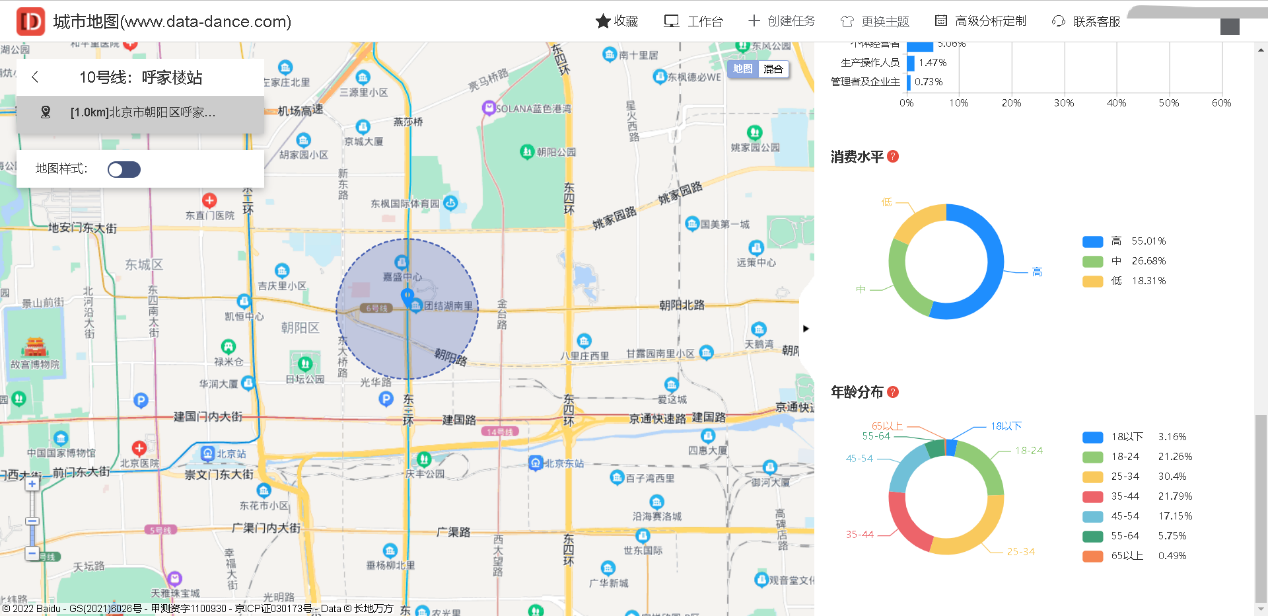
Task: Click the 25-34 30.4% legend swatch
Action: (1092, 476)
